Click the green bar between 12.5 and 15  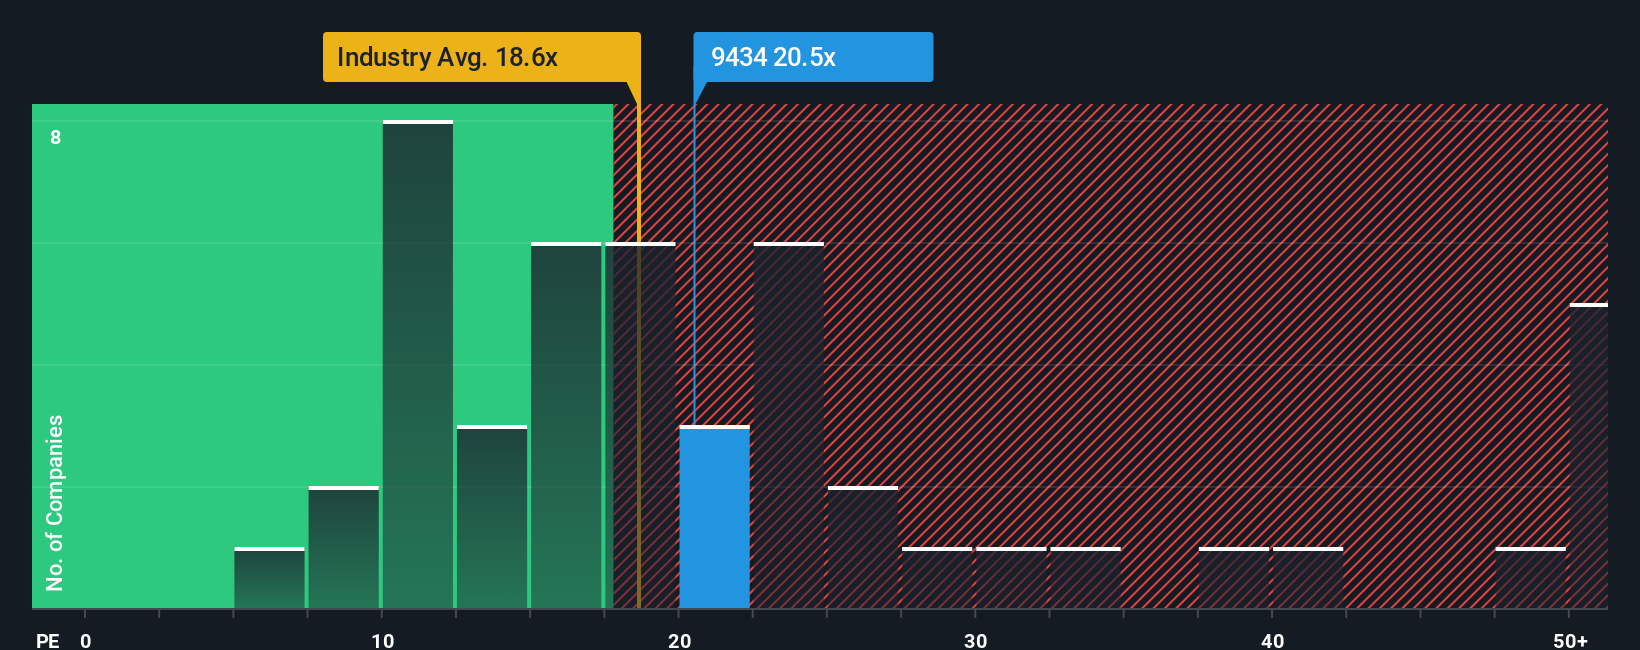(492, 517)
